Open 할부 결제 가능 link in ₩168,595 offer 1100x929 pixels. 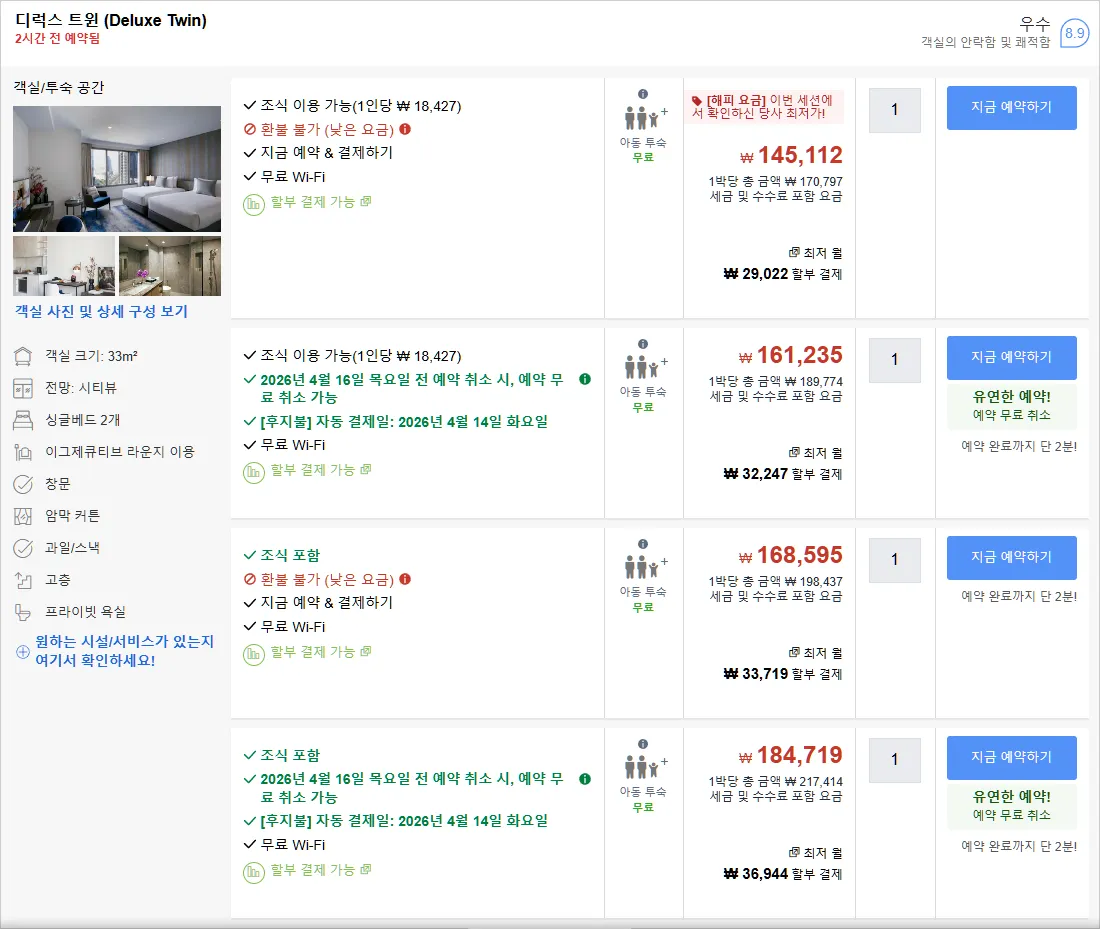click(x=320, y=652)
